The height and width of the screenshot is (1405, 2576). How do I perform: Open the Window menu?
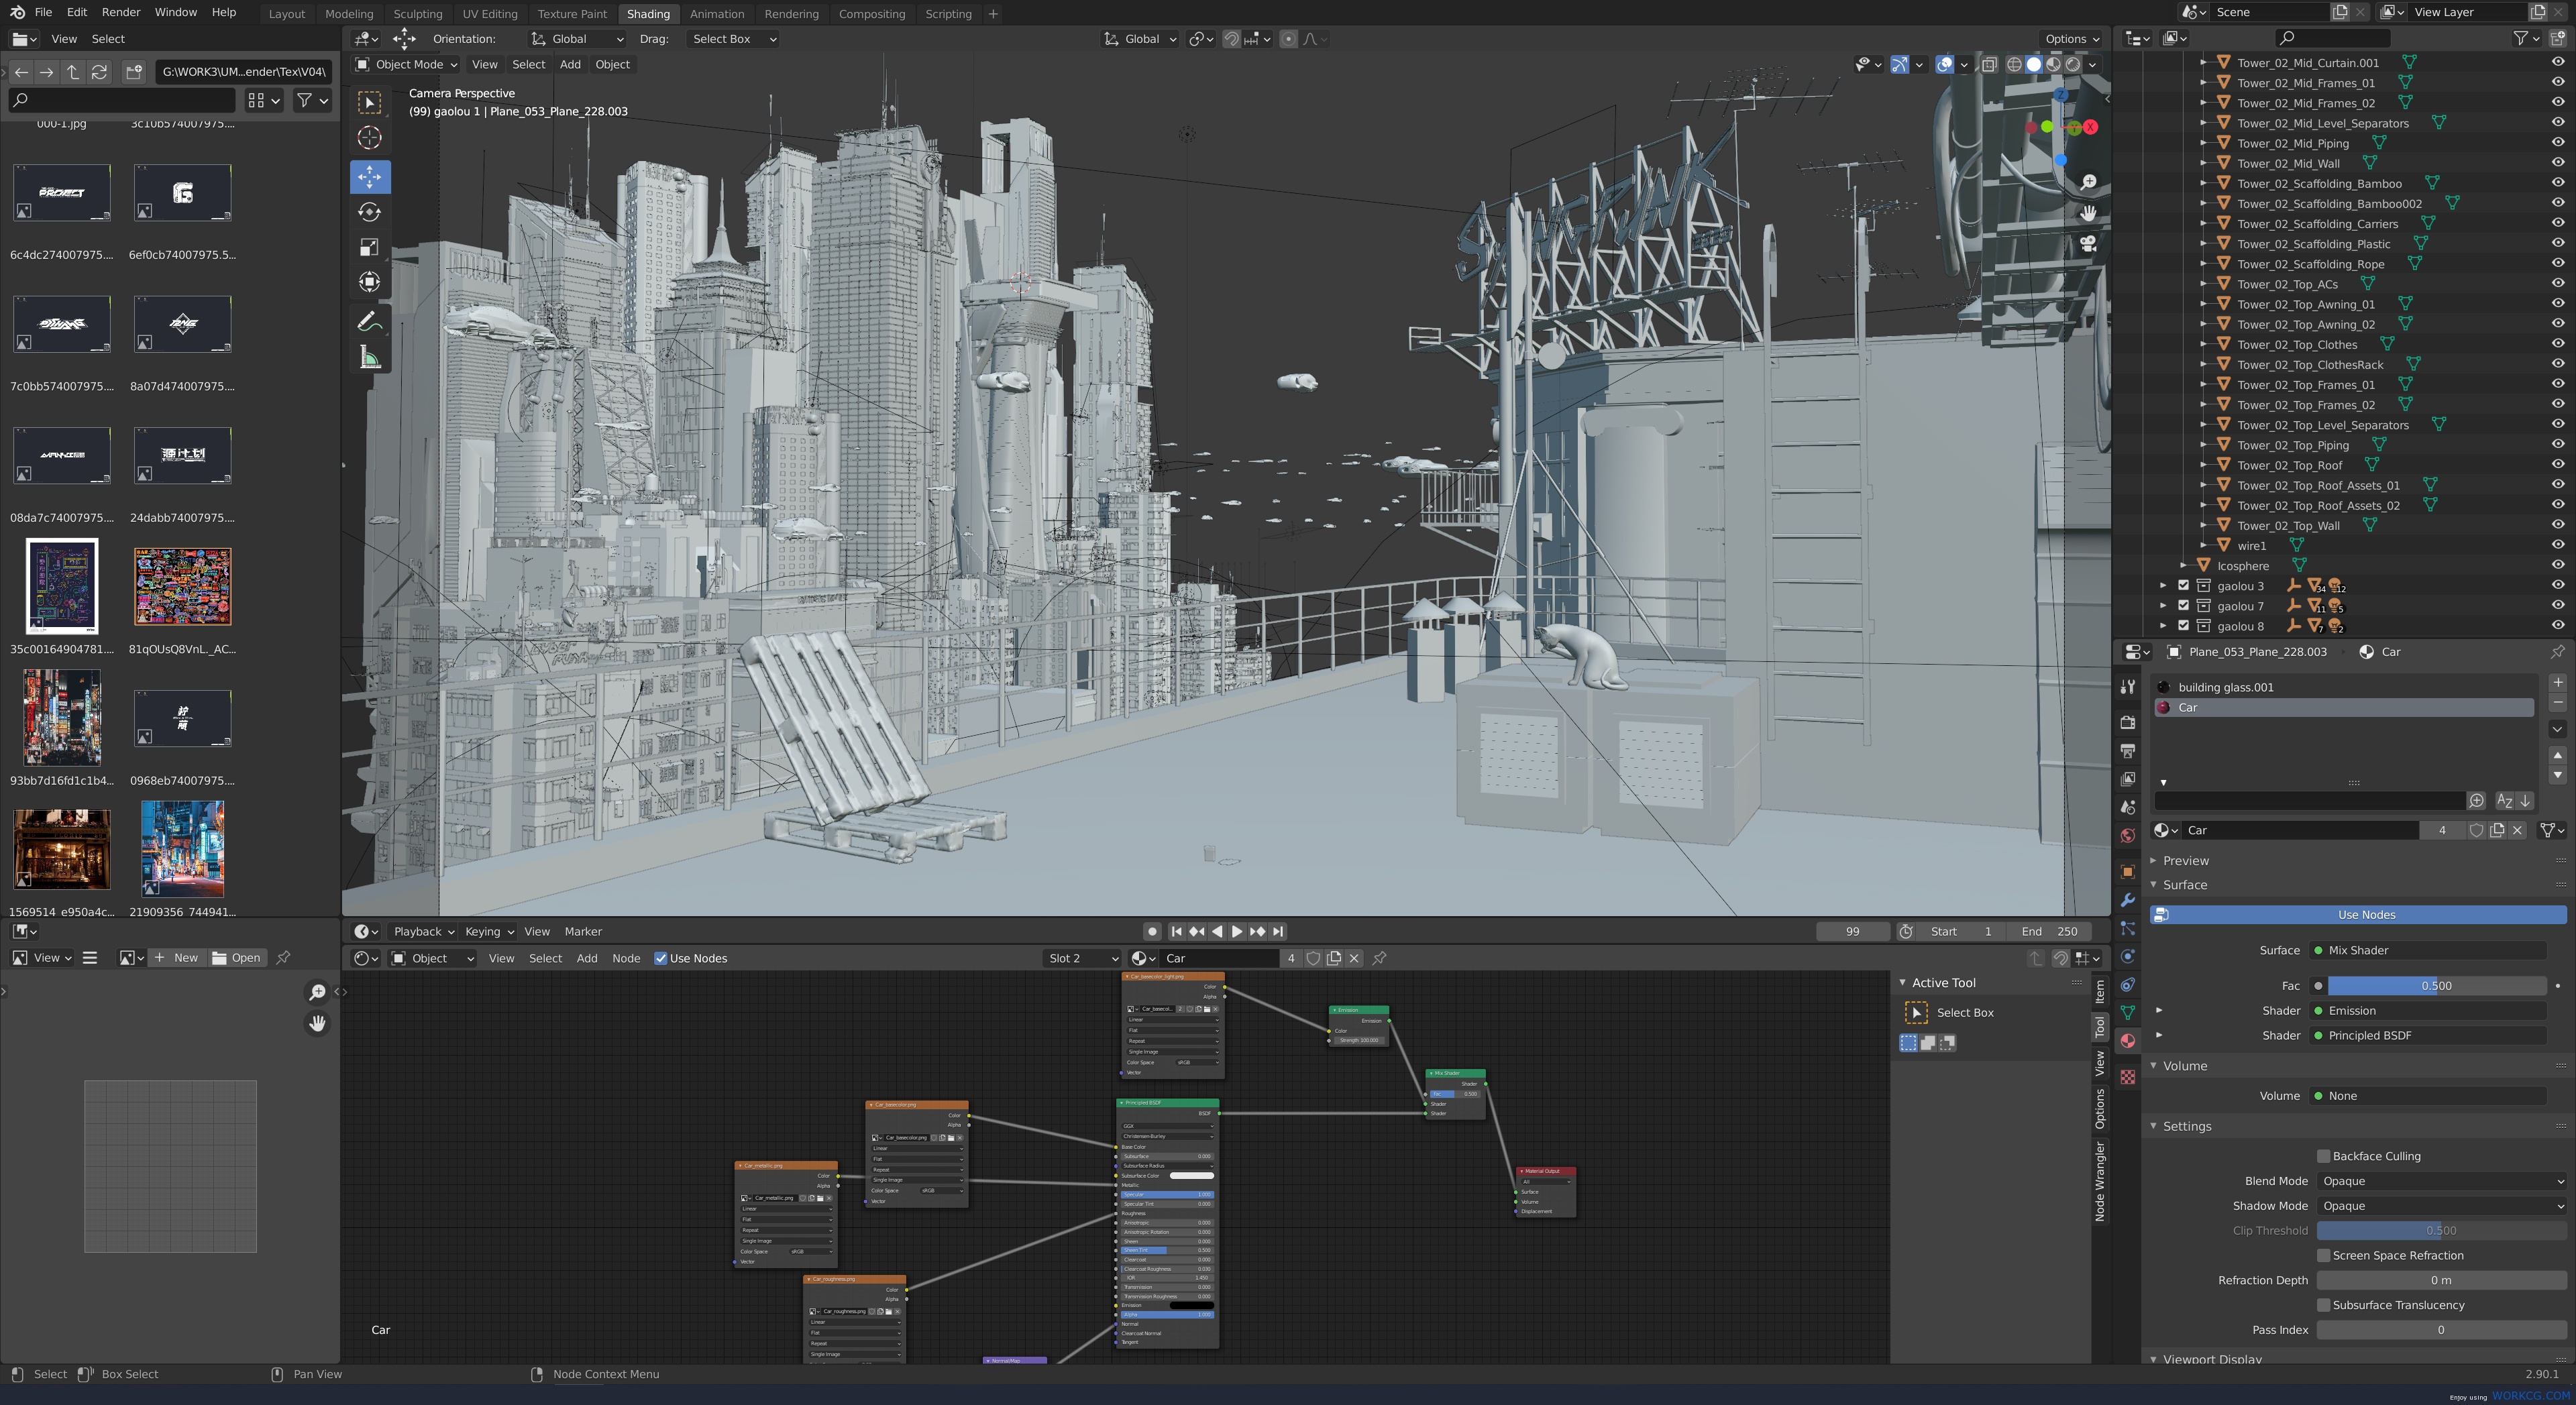pyautogui.click(x=175, y=12)
